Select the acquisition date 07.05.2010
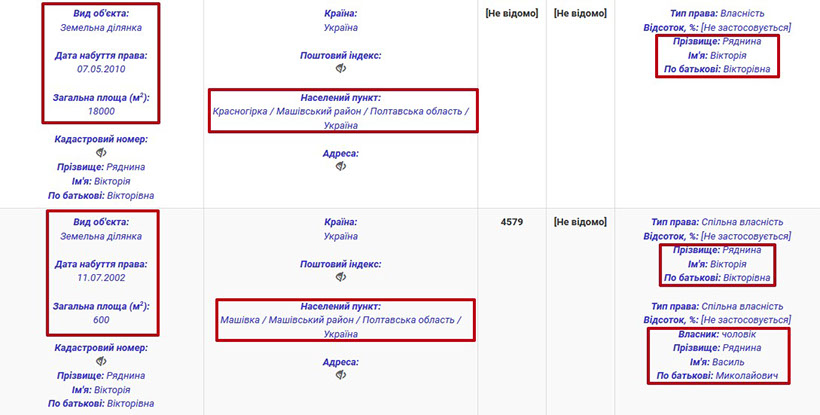The width and height of the screenshot is (820, 415). [101, 70]
